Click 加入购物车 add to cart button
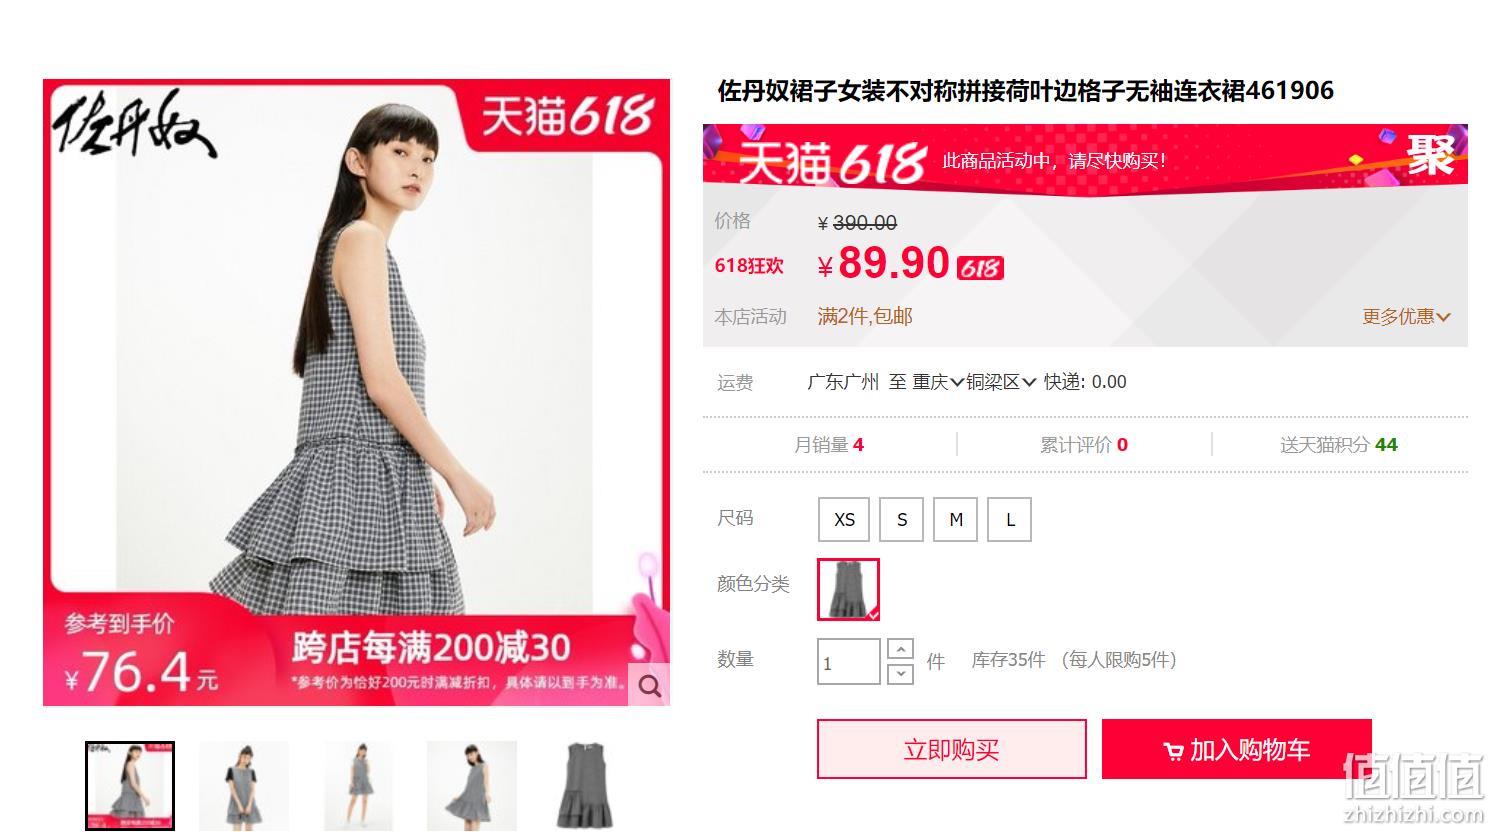Screen dimensions: 1493x832 pos(1237,749)
